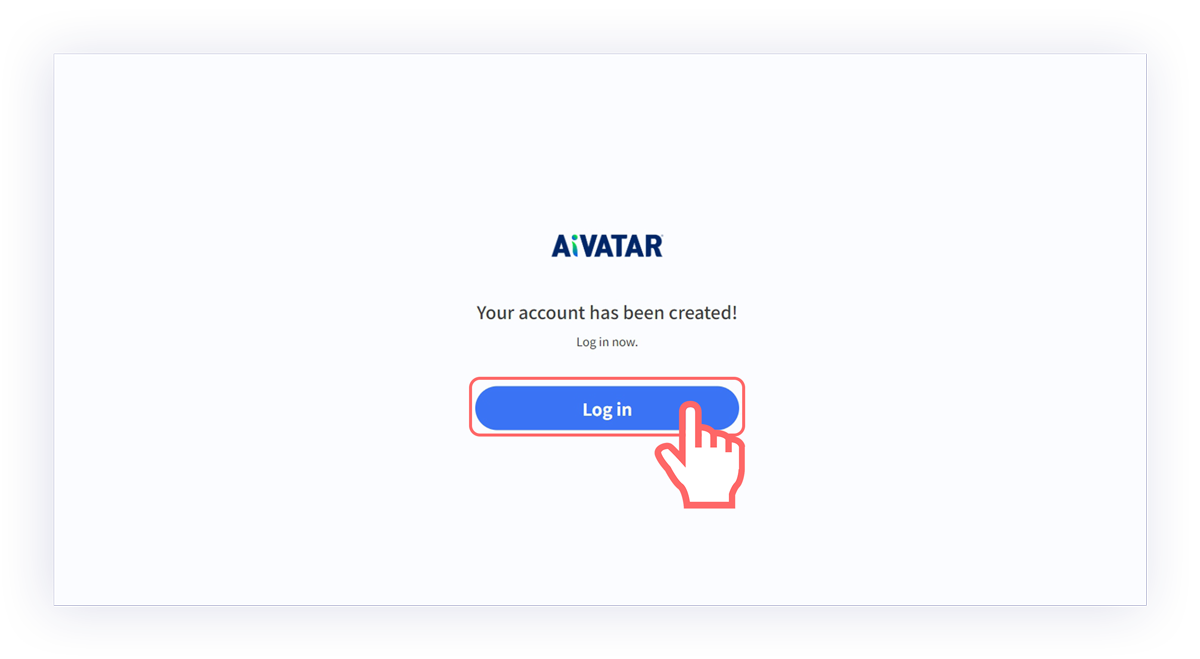
Task: Click the word 'Your' in the heading
Action: click(x=495, y=313)
